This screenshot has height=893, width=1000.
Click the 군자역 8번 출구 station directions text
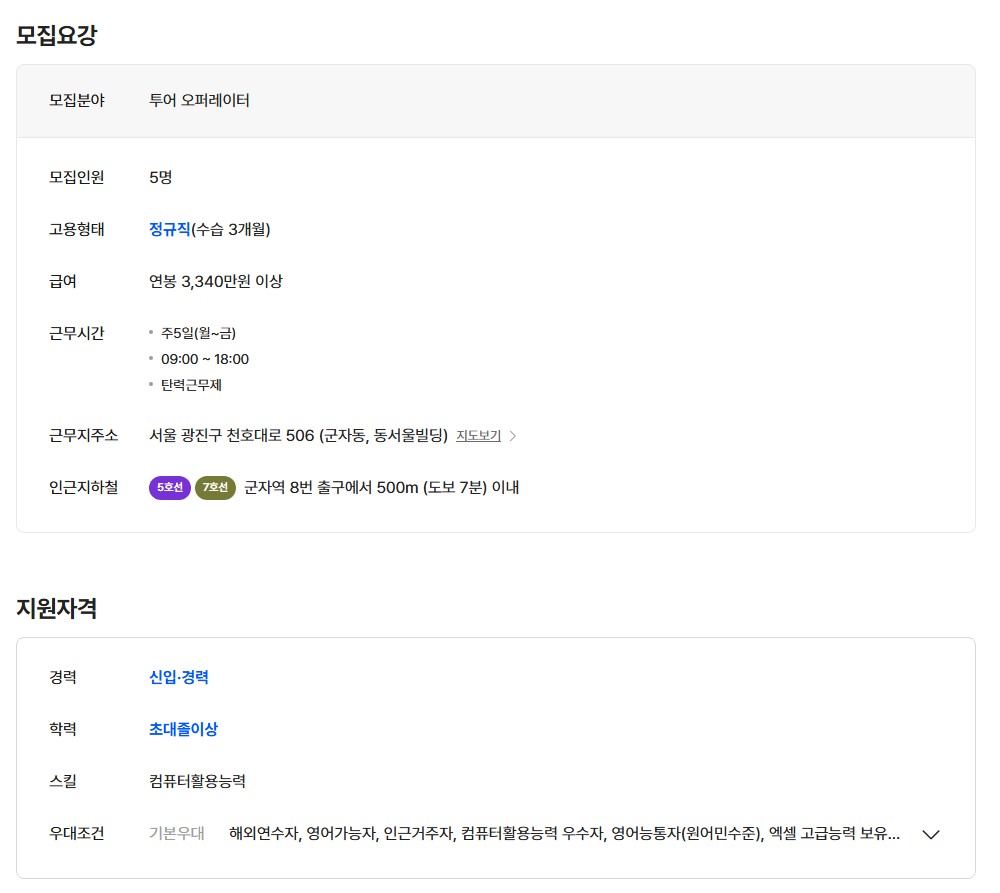(381, 488)
